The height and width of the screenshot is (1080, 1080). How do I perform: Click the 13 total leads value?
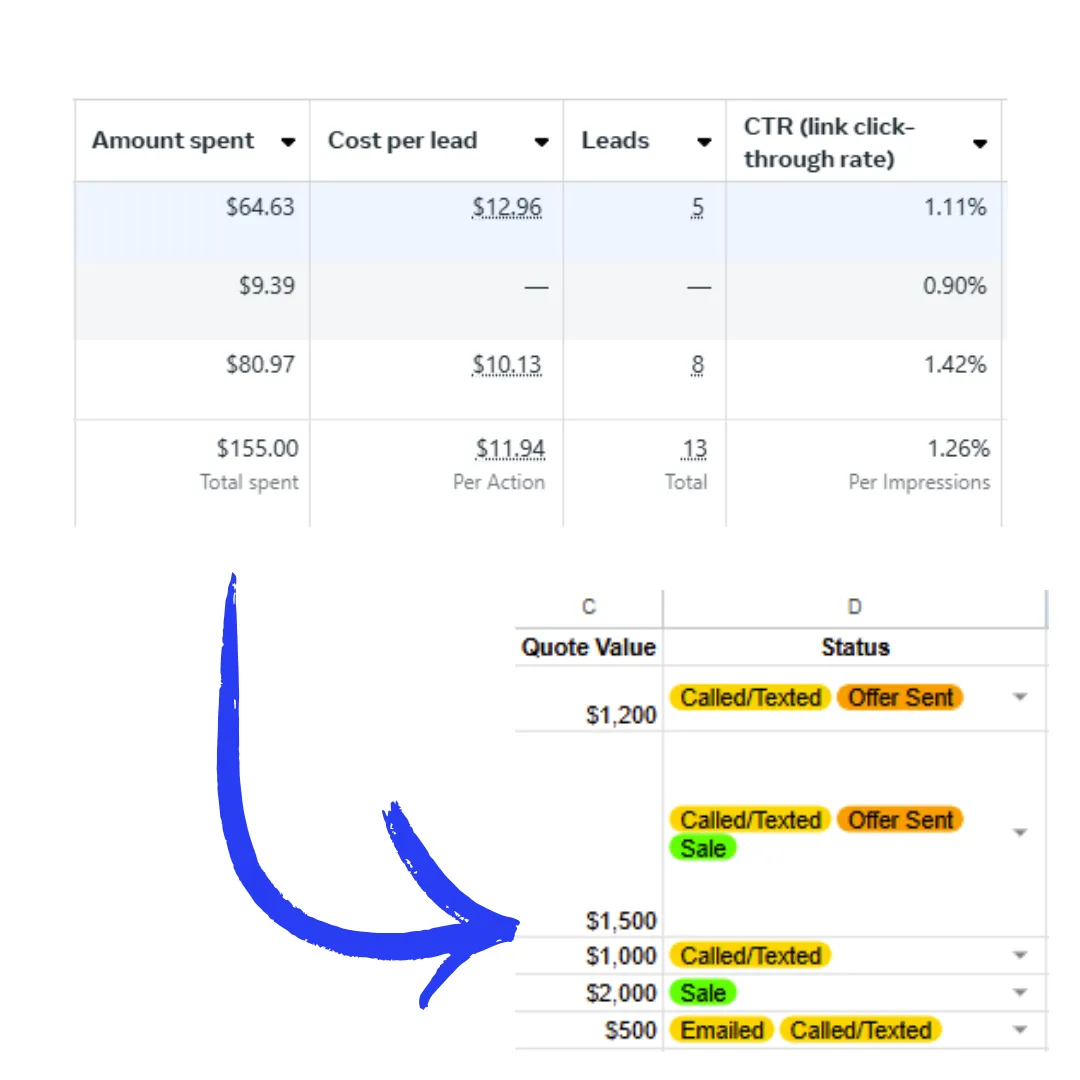tap(694, 448)
